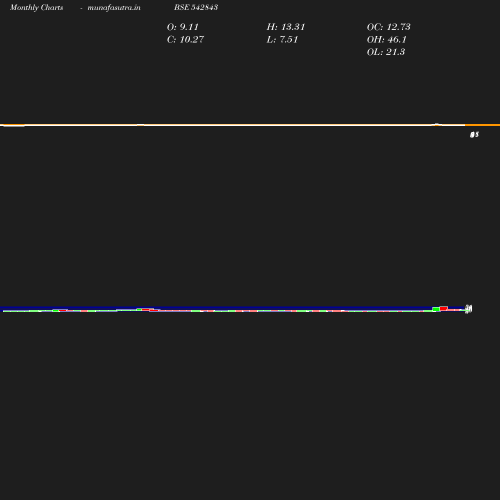Click the "Monthly Charts" title text

click(37, 8)
